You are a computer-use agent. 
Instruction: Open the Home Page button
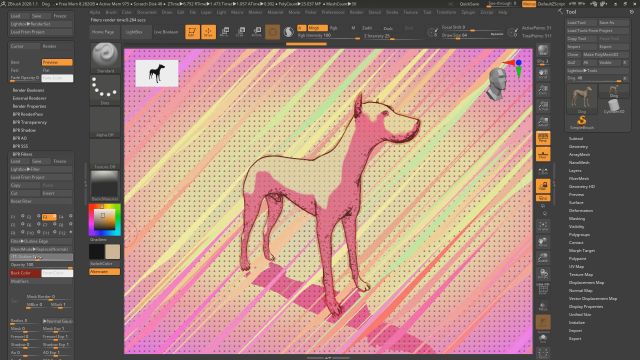tap(103, 32)
